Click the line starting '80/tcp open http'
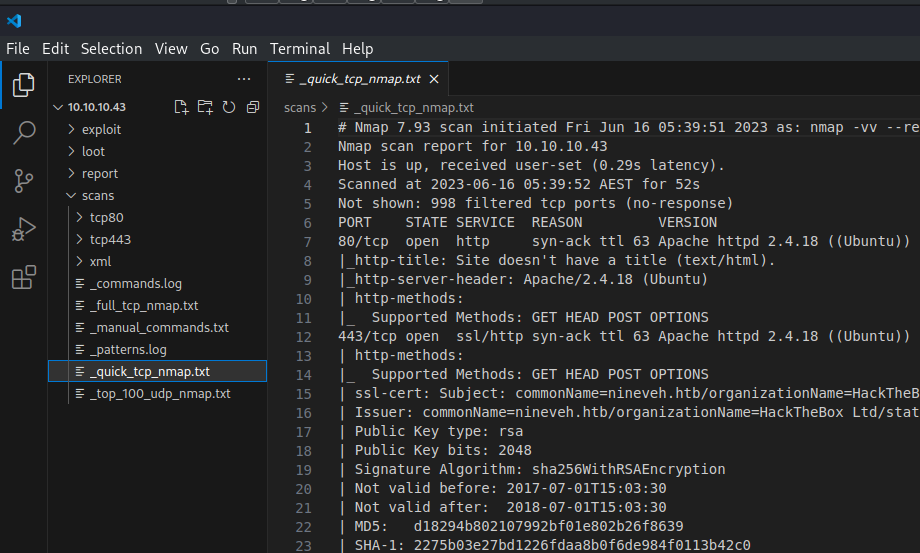 point(624,242)
